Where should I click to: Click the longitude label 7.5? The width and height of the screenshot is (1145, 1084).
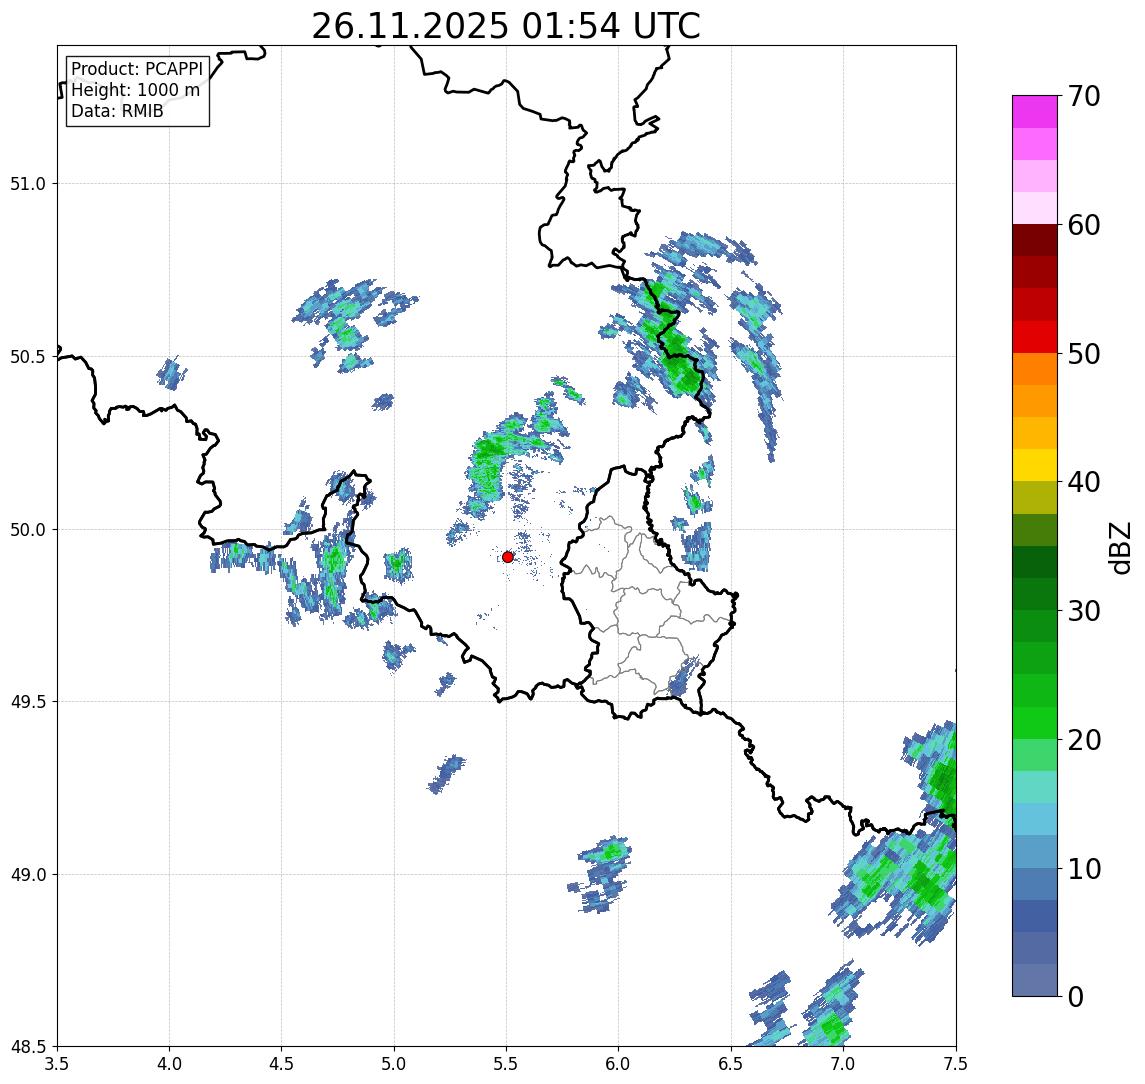(x=956, y=1063)
